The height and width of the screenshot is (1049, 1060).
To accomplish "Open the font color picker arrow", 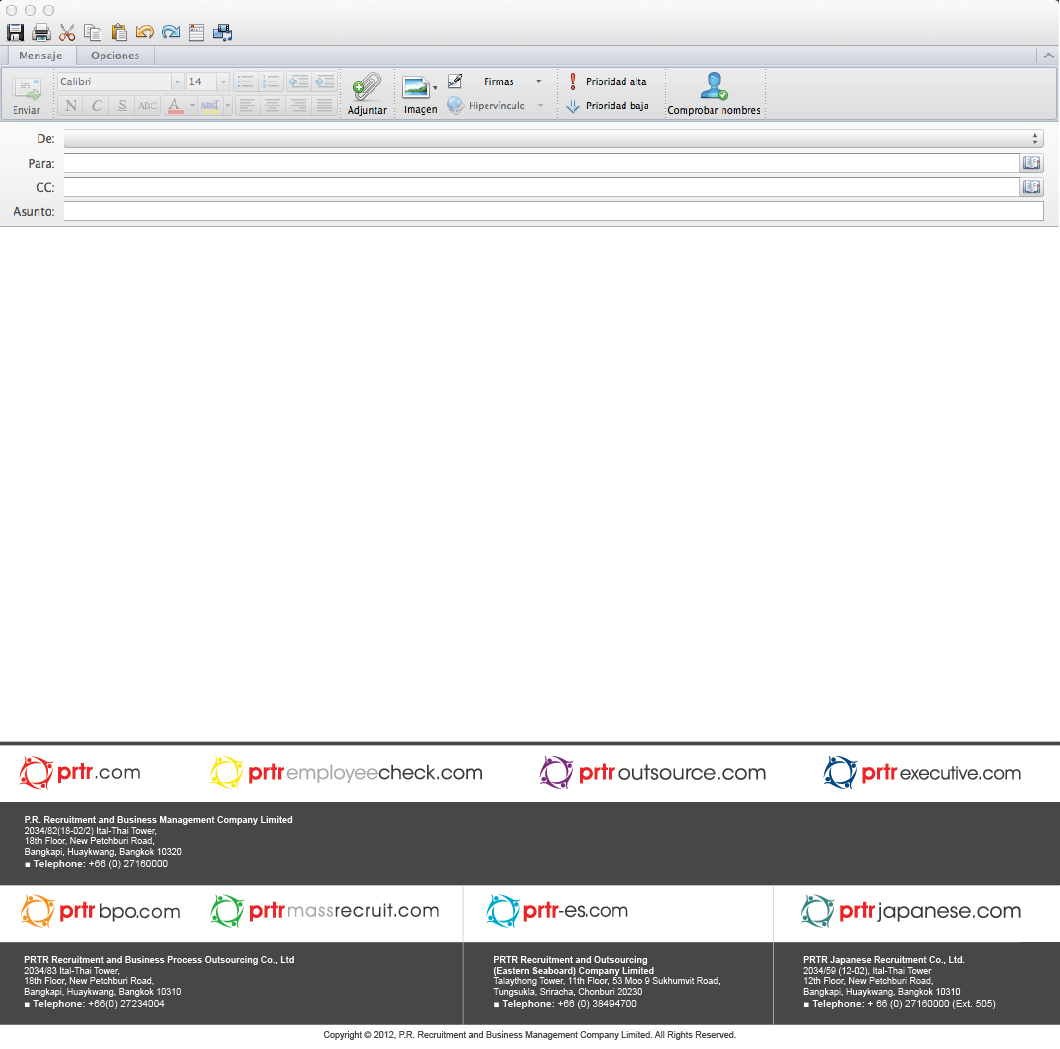I will (191, 106).
